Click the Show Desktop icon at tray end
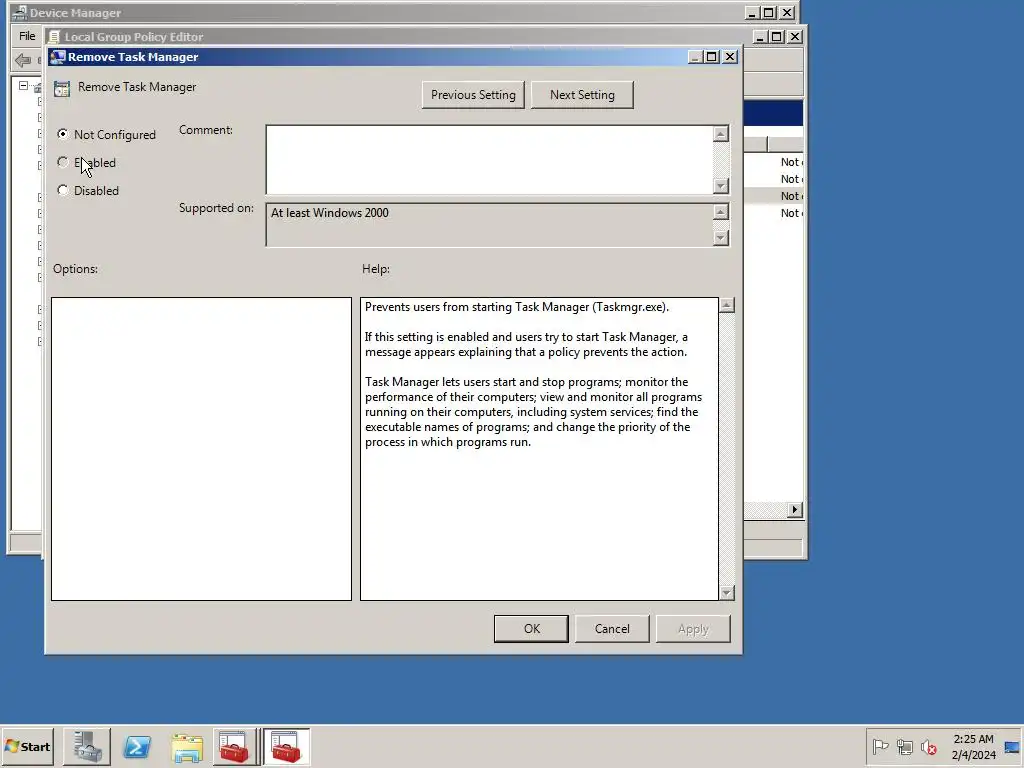1024x768 pixels. tap(1012, 746)
